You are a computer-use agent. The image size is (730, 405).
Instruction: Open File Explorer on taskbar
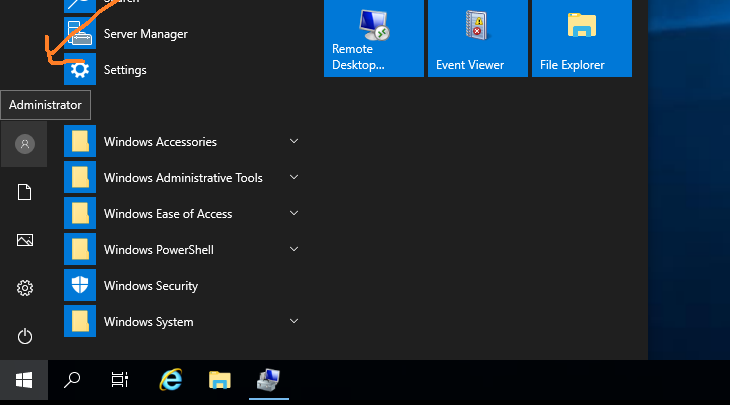click(220, 380)
